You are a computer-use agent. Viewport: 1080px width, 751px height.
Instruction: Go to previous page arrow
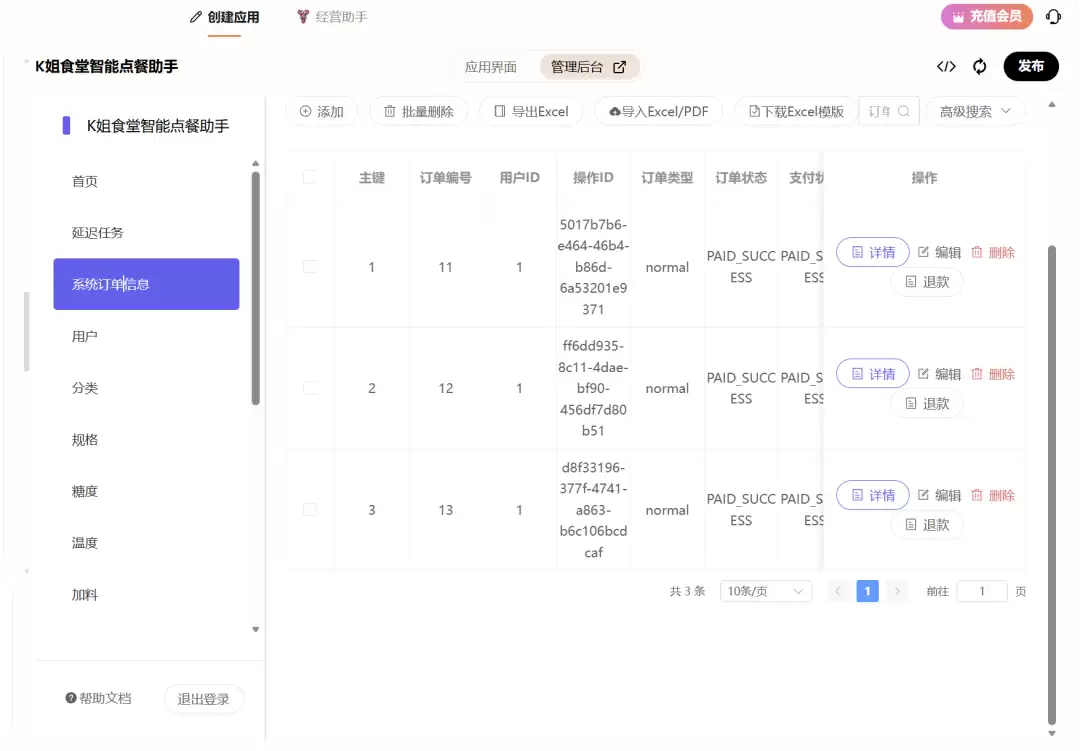(x=838, y=591)
